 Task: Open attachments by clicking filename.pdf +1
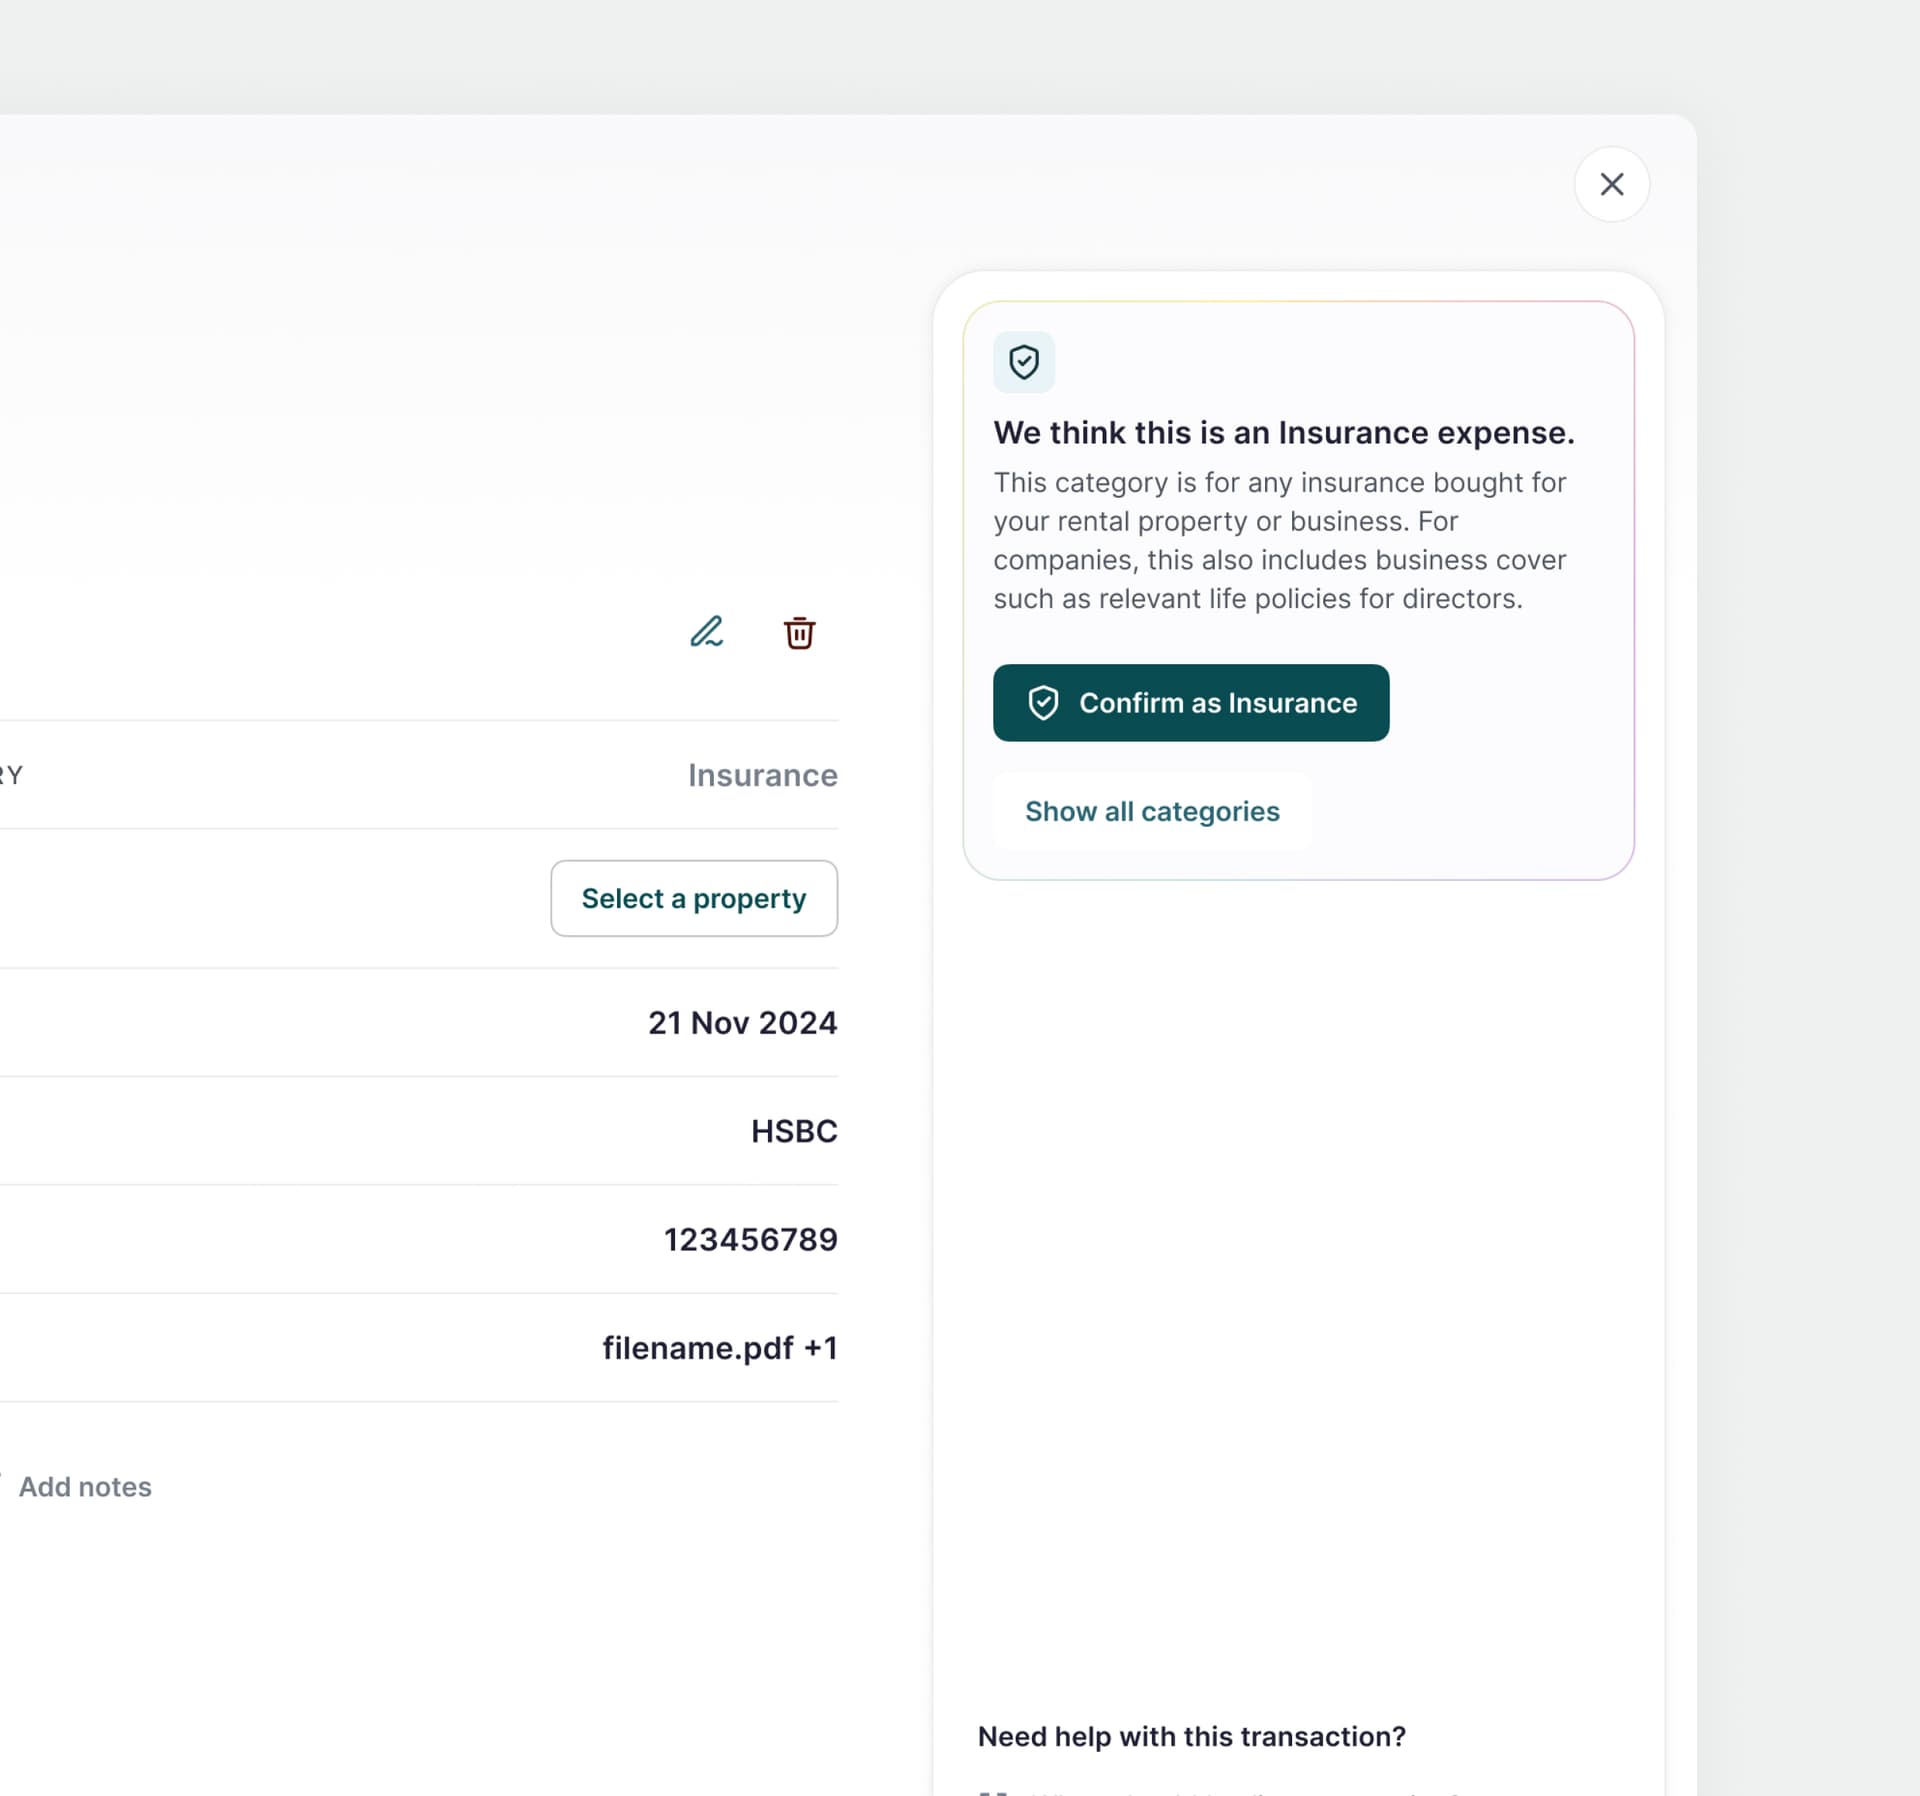(719, 1347)
